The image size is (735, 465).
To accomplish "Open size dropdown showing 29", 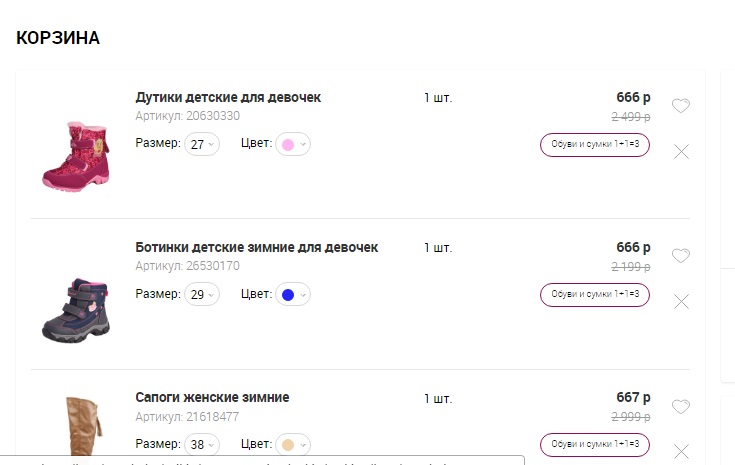I will (201, 295).
